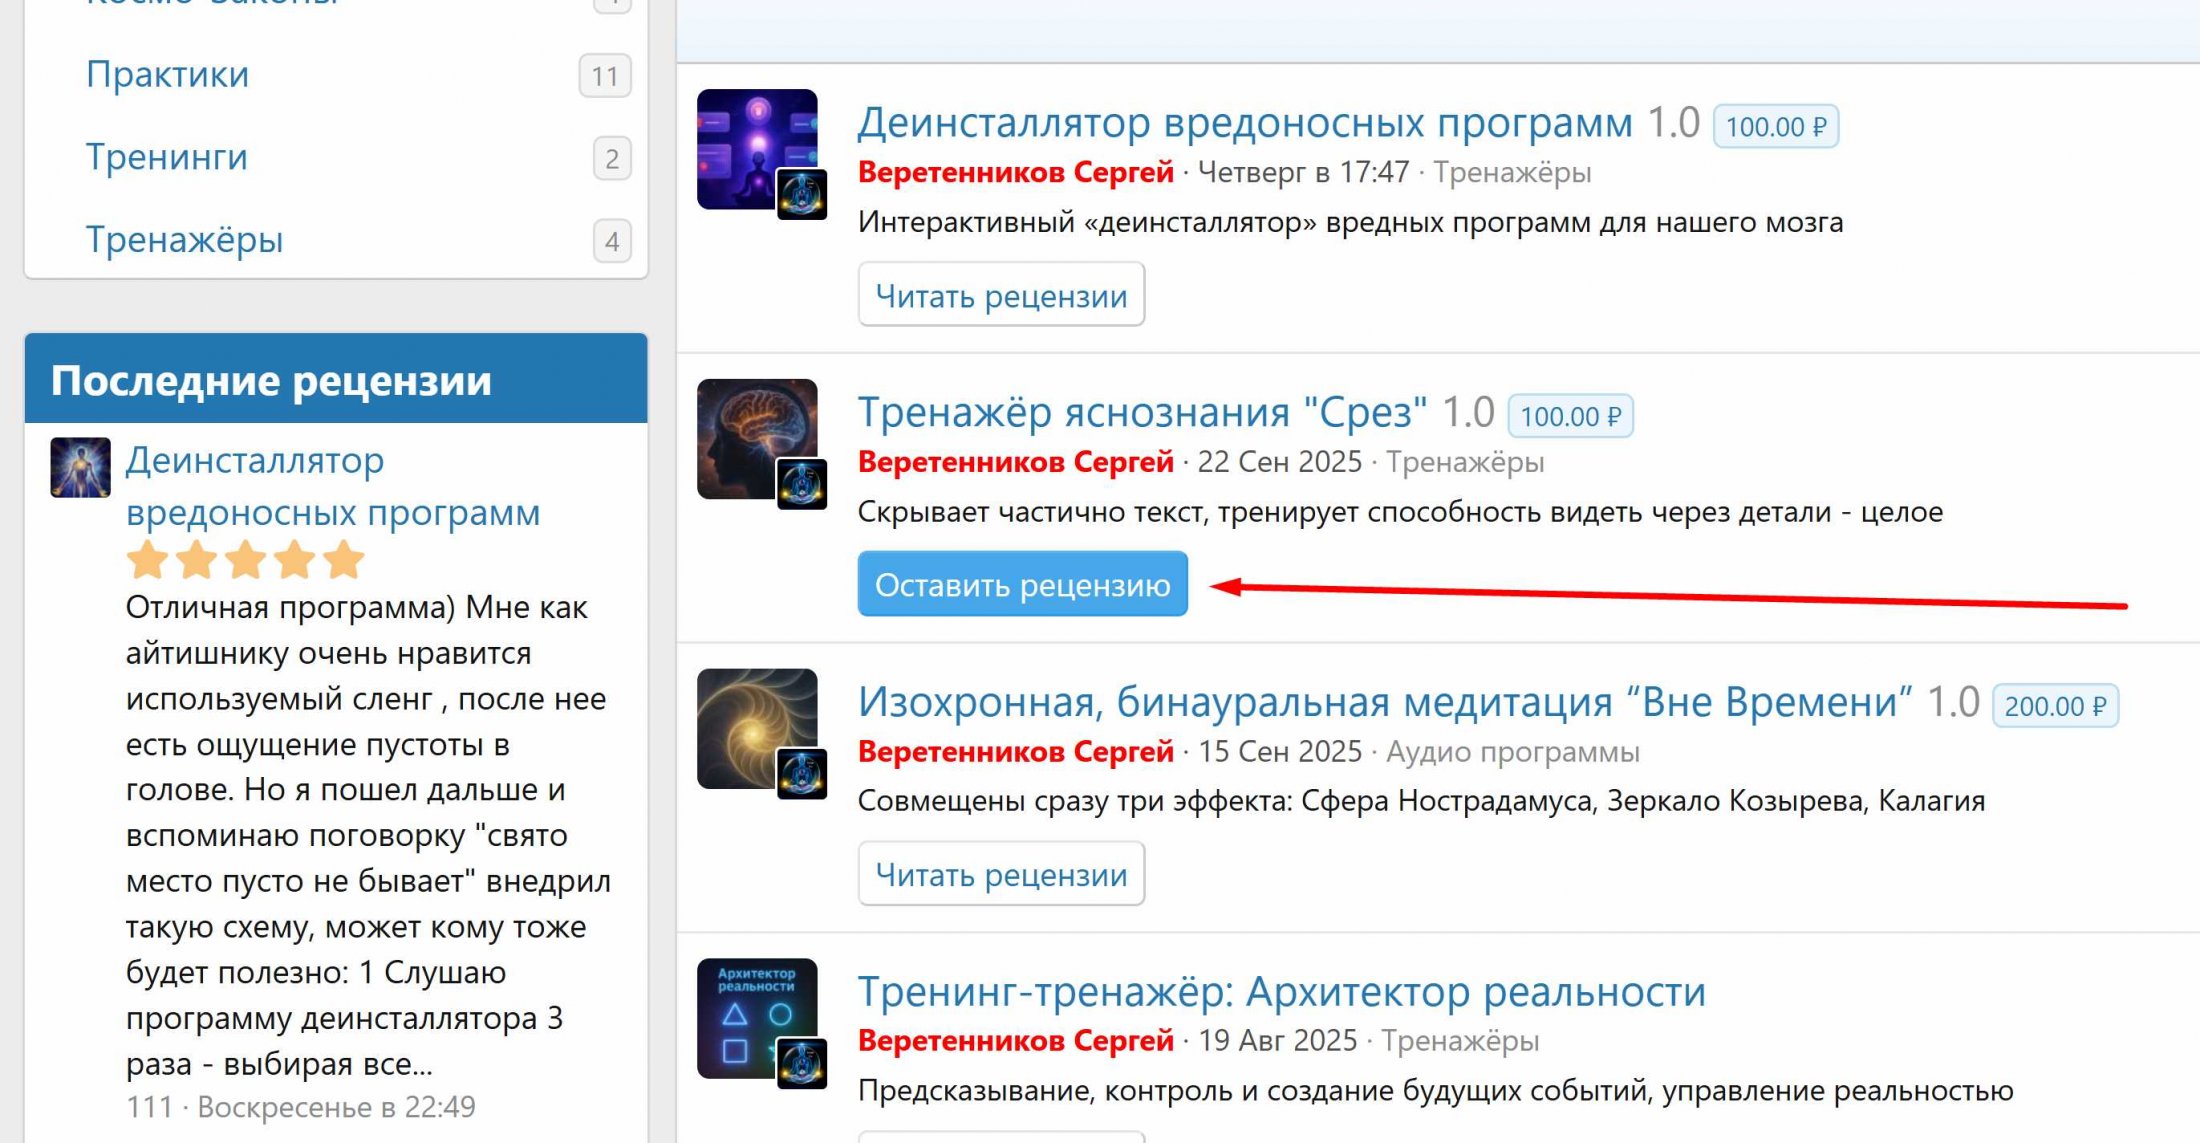Open Аудио программы category link in listing
The width and height of the screenshot is (2200, 1143).
coord(1512,752)
